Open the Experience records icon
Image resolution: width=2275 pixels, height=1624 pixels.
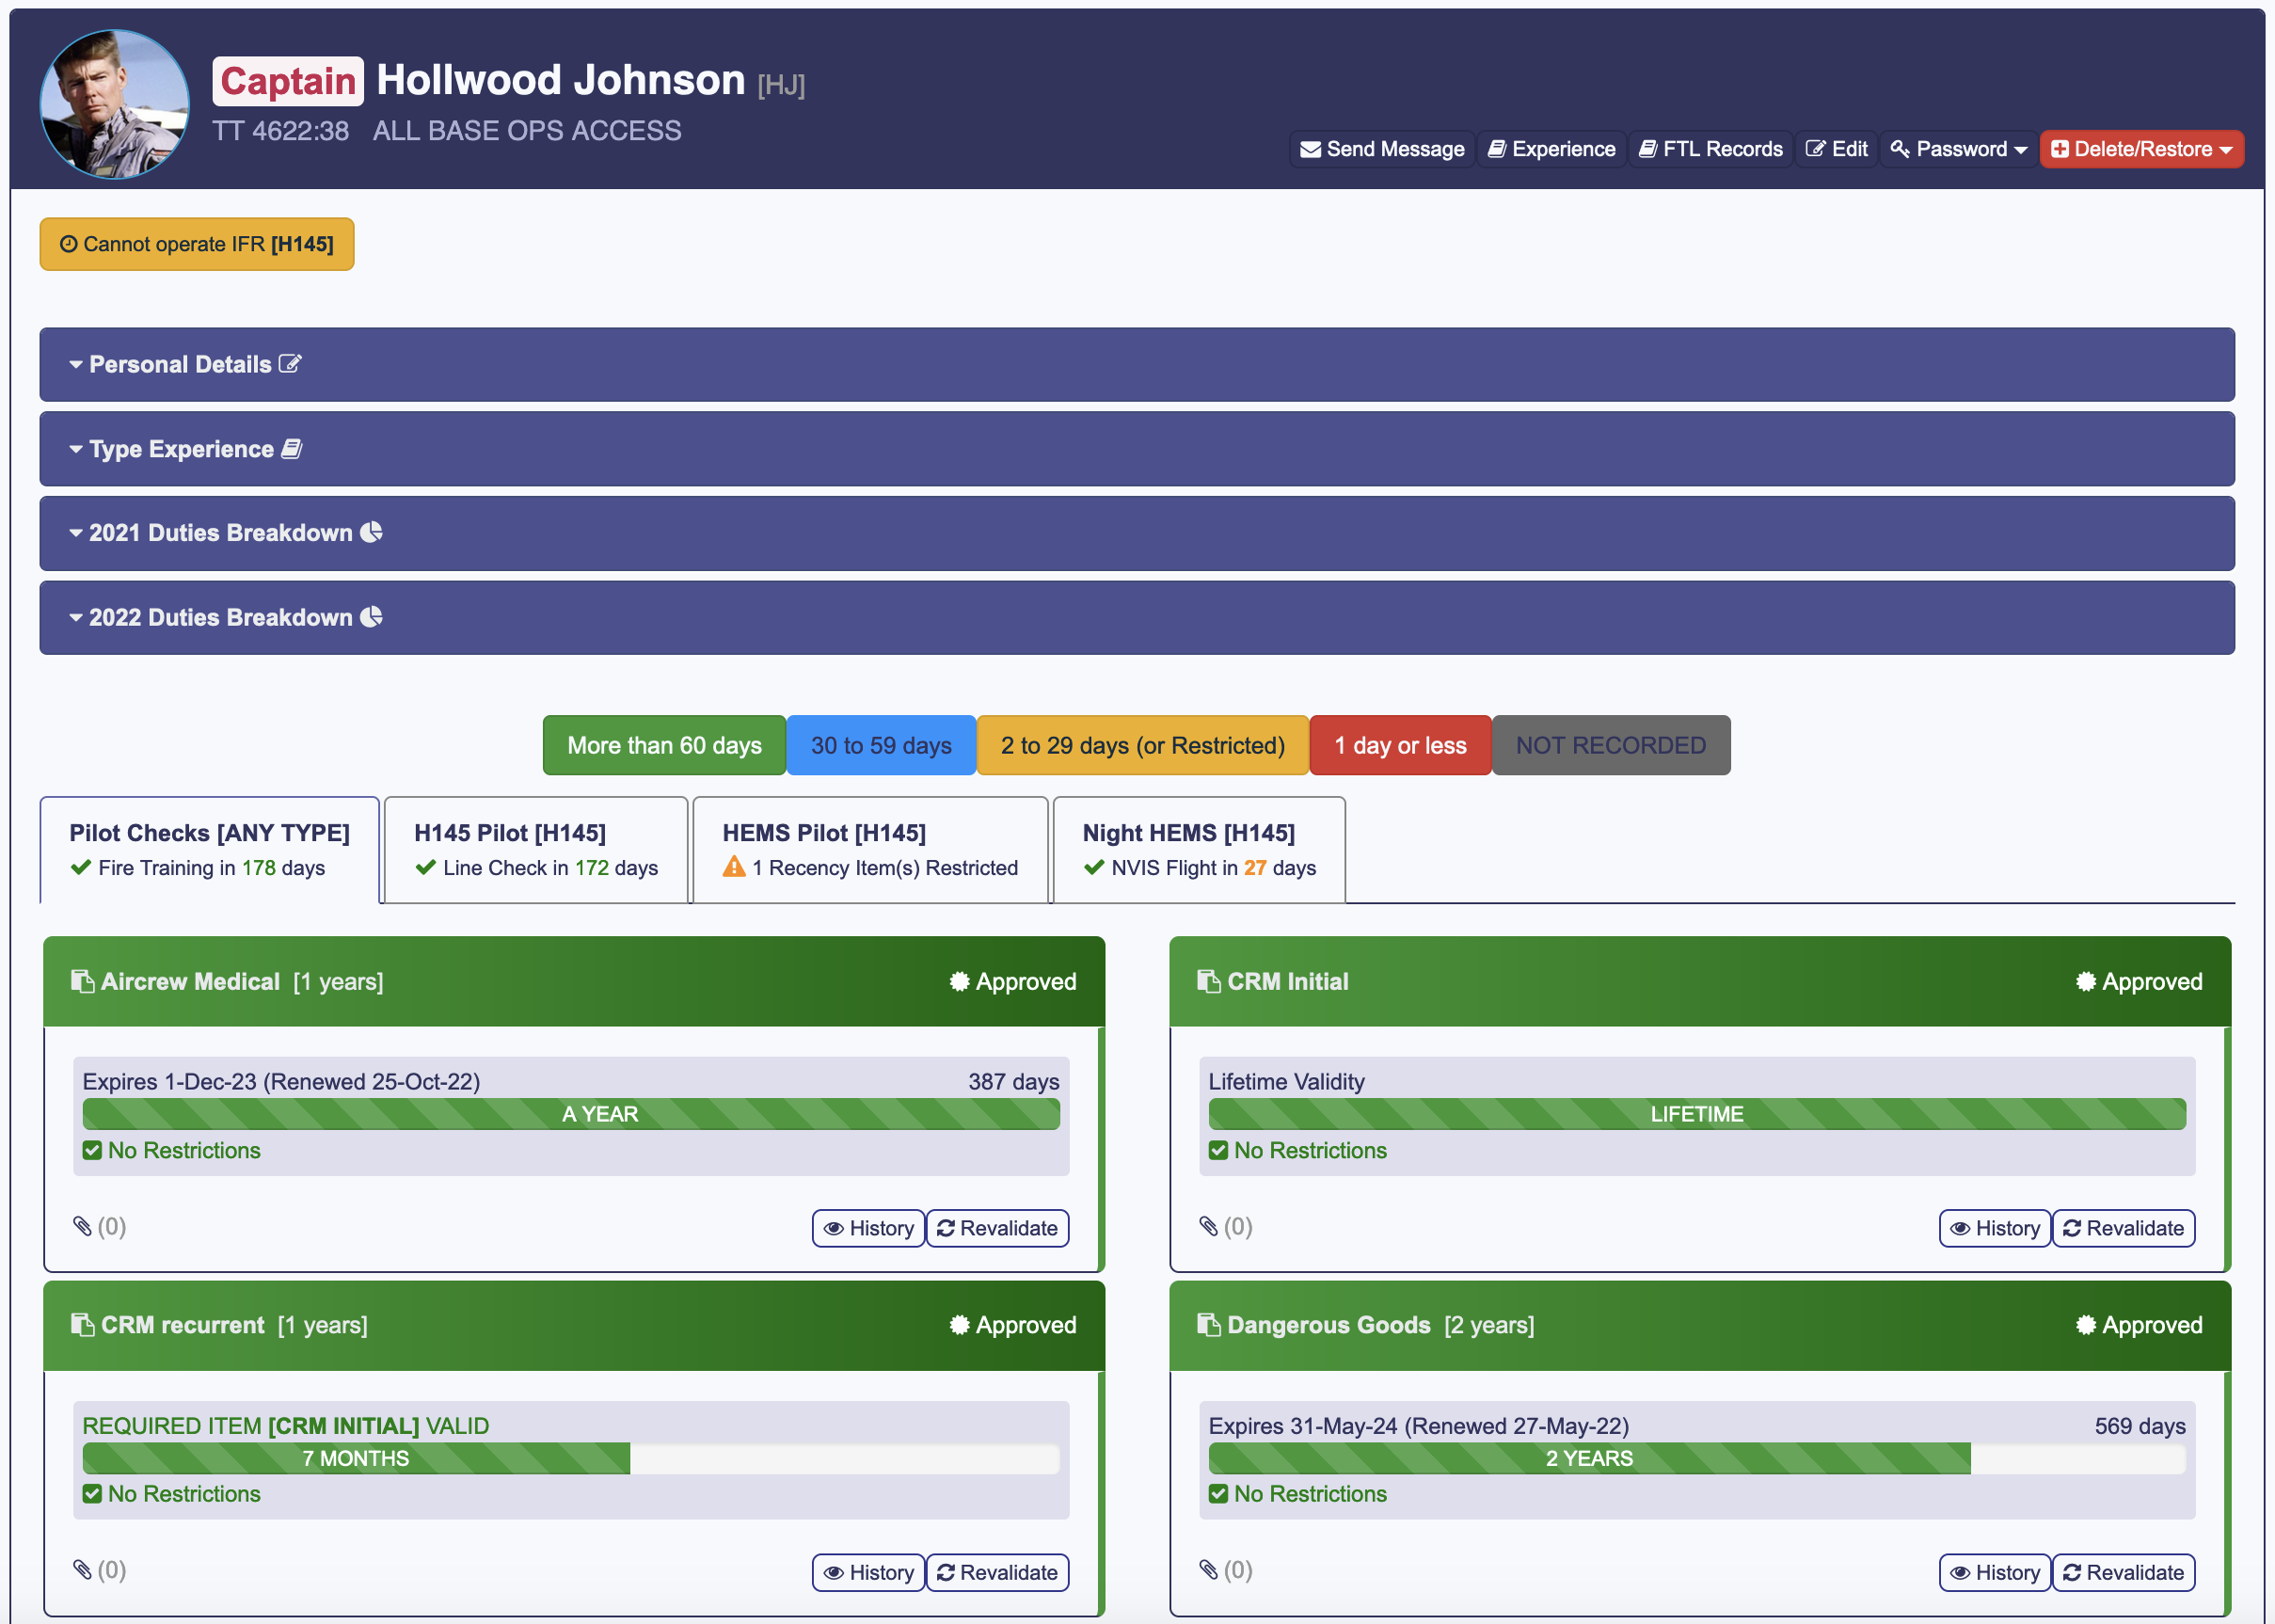[1551, 148]
